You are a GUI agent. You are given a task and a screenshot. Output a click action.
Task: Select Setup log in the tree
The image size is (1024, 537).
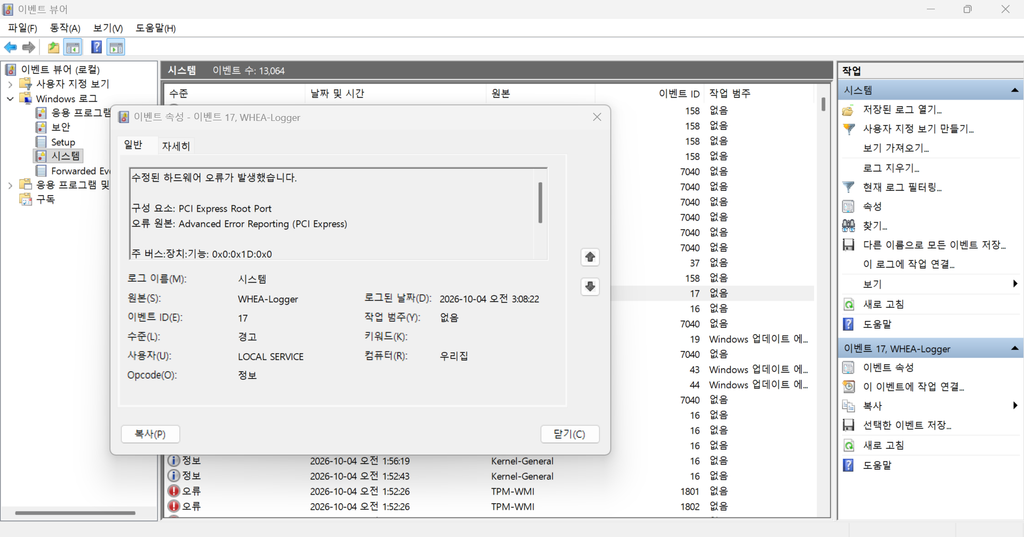click(x=63, y=142)
